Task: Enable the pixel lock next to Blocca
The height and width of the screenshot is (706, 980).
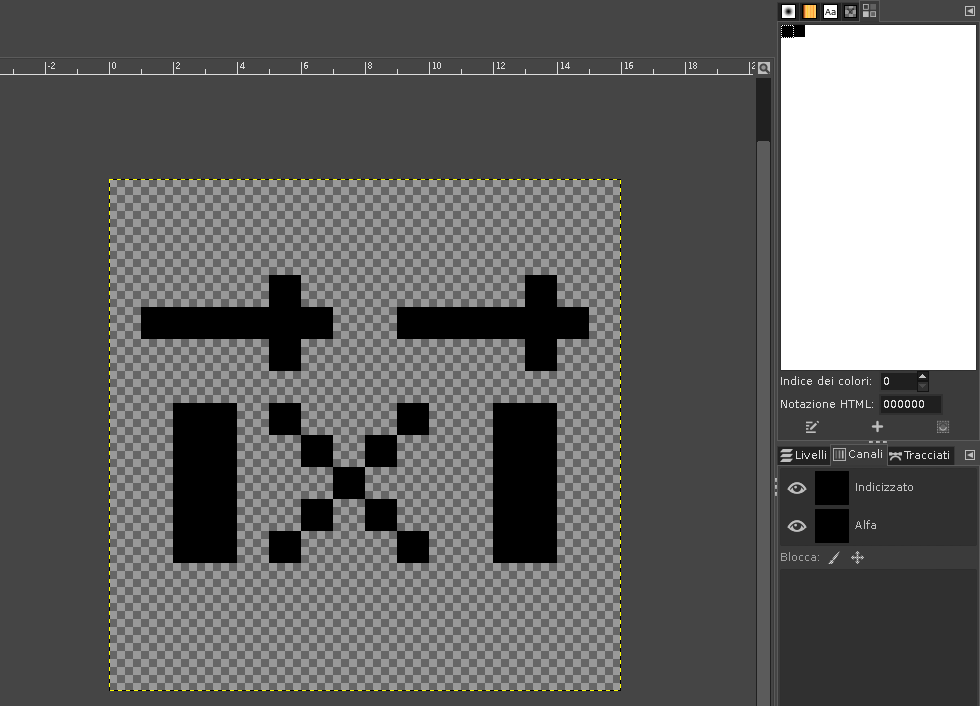Action: pyautogui.click(x=834, y=557)
